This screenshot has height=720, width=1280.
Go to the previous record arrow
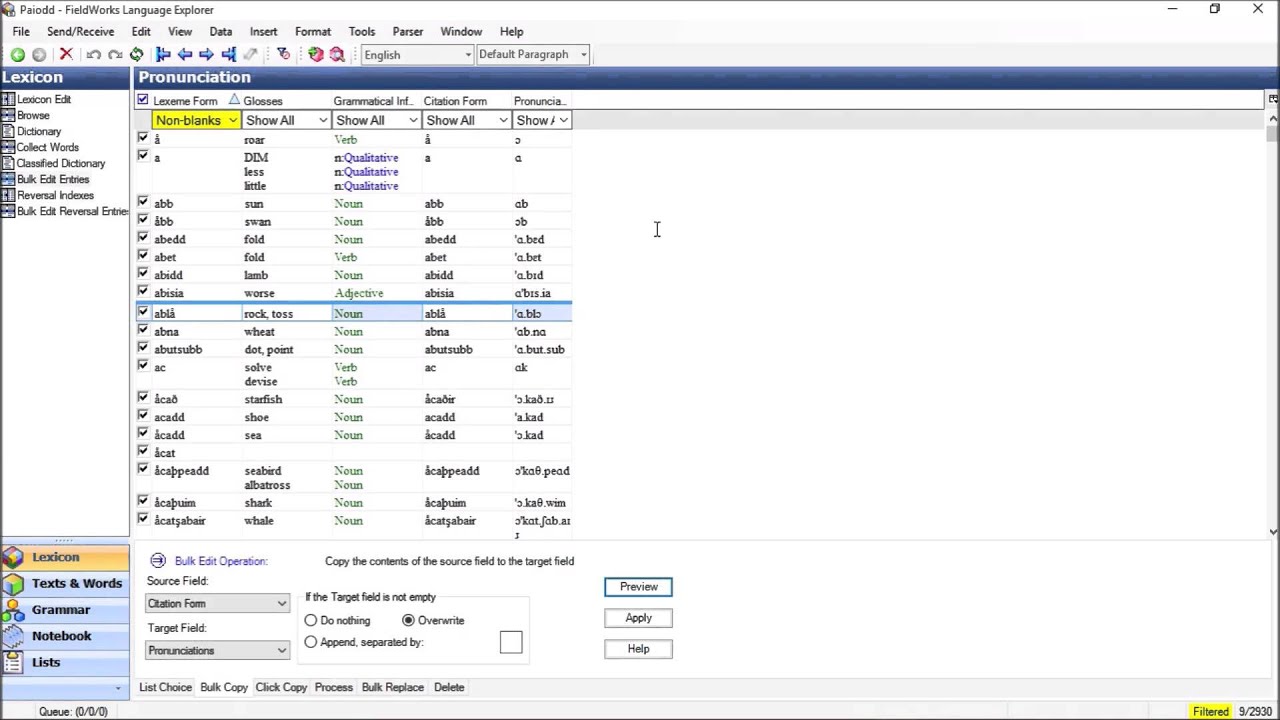[185, 55]
